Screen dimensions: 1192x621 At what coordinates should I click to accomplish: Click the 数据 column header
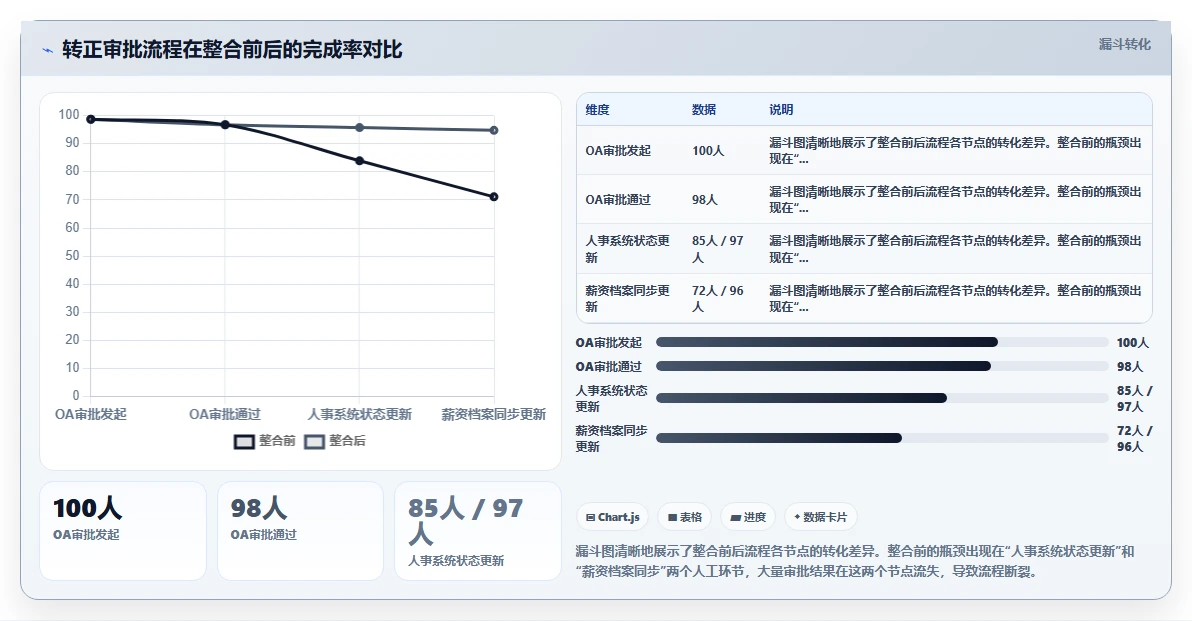coord(704,109)
